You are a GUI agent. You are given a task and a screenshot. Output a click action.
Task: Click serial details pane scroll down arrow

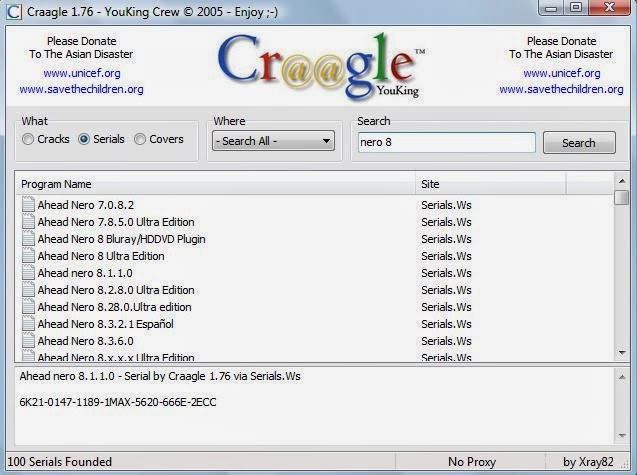pyautogui.click(x=622, y=436)
